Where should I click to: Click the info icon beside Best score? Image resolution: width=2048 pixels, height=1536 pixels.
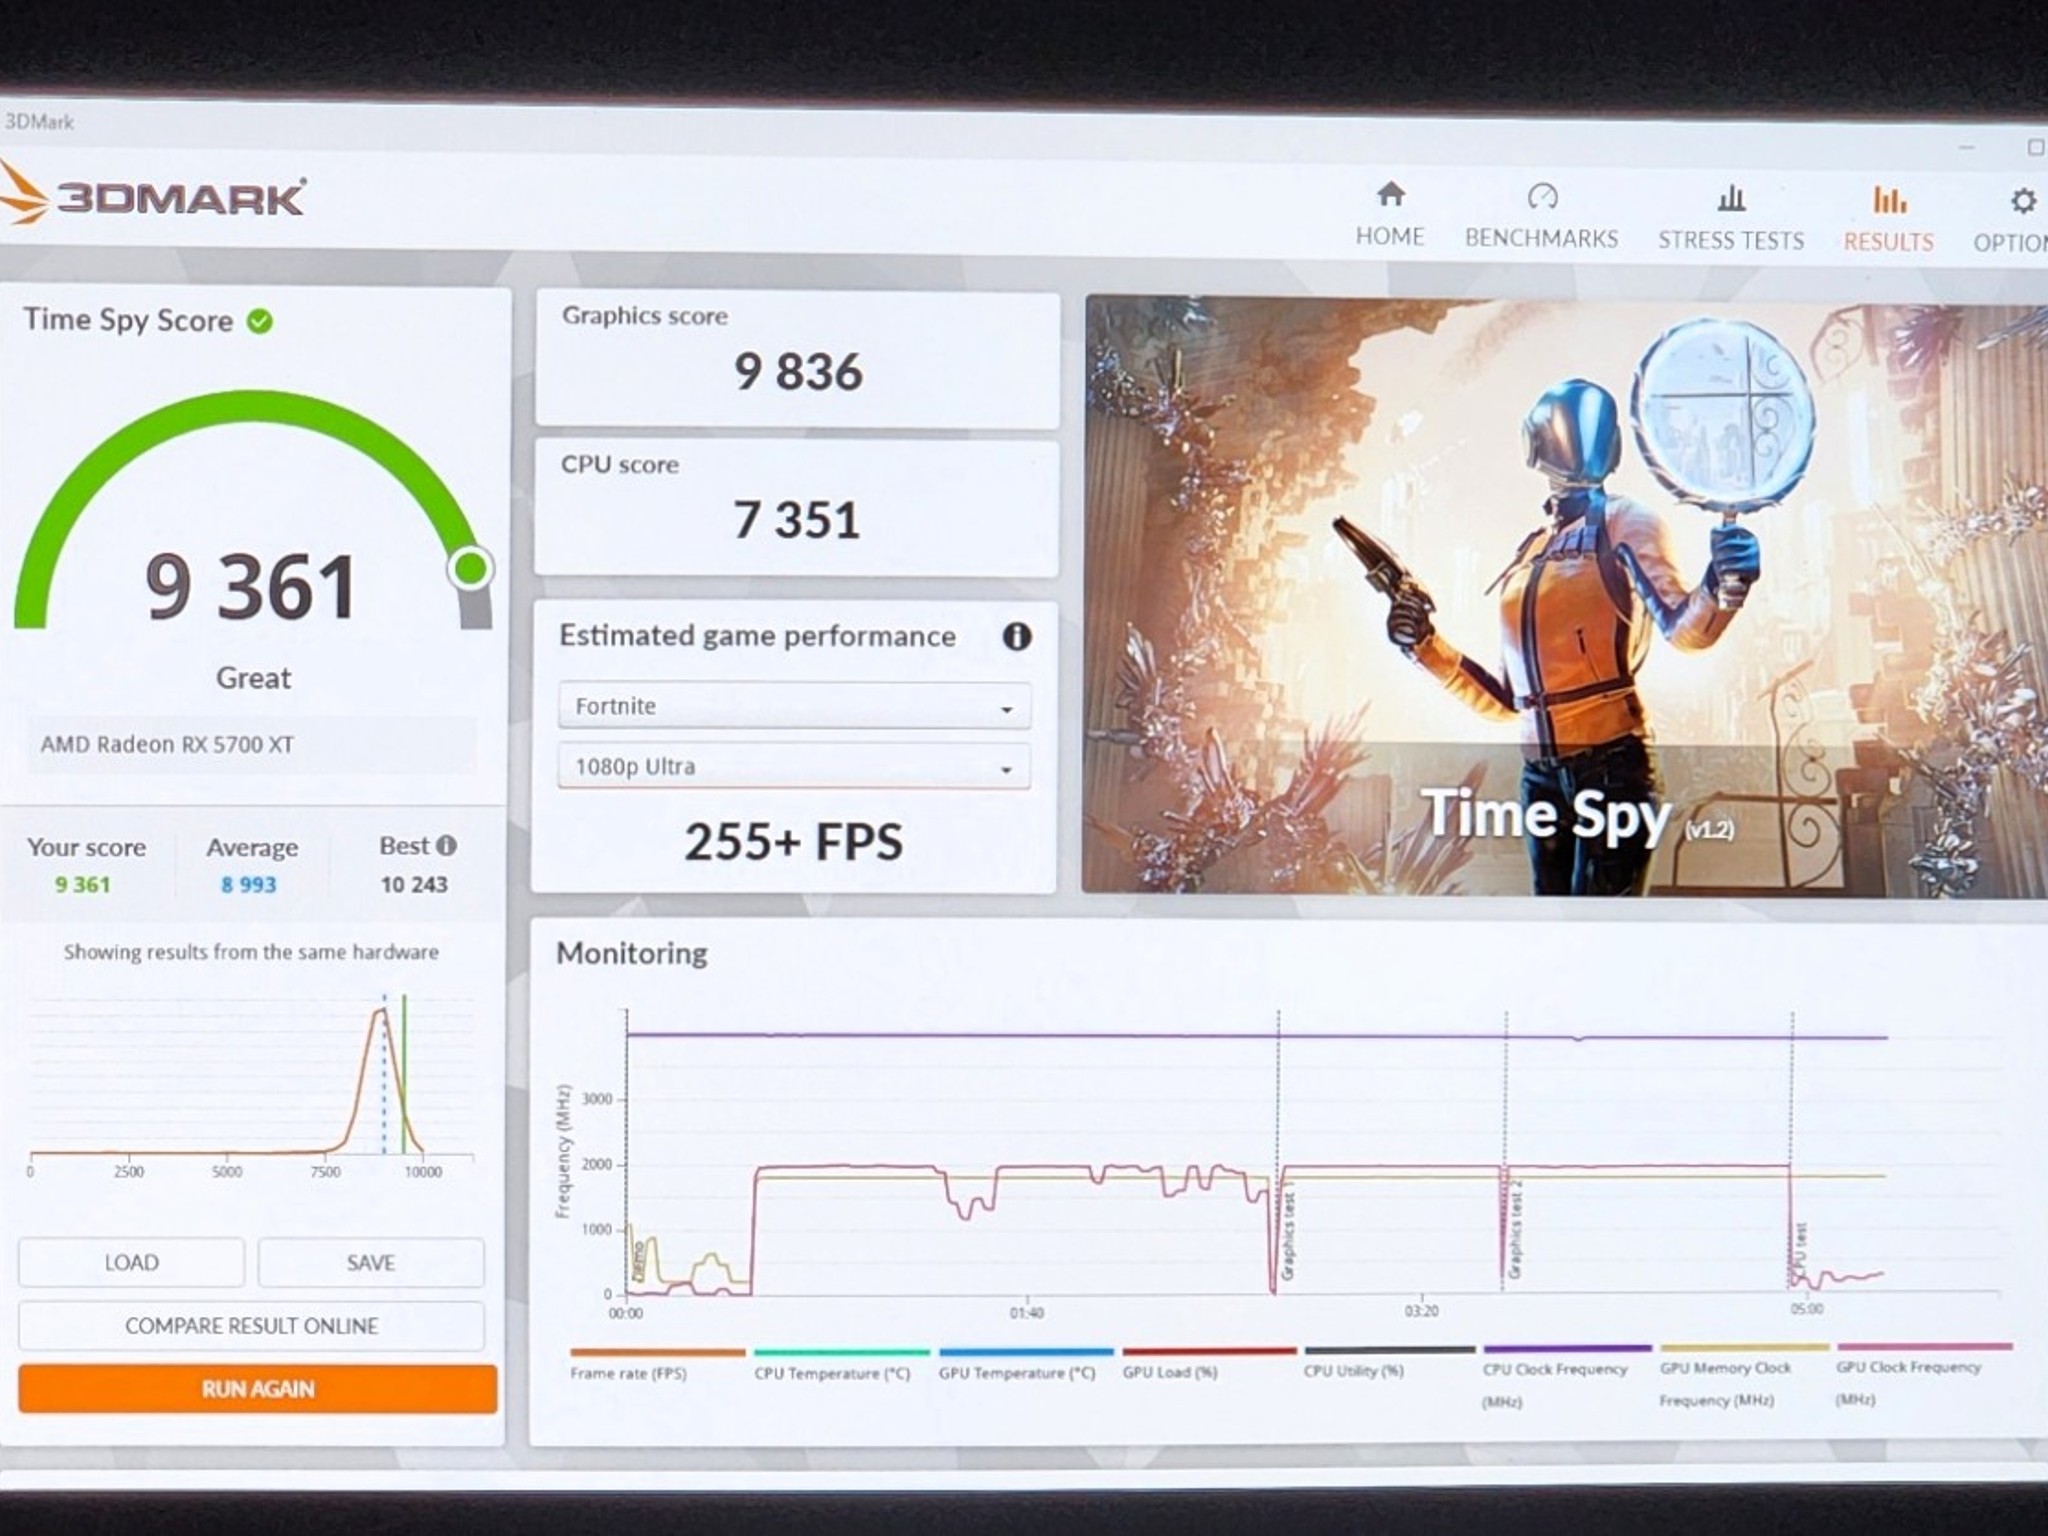[x=446, y=846]
